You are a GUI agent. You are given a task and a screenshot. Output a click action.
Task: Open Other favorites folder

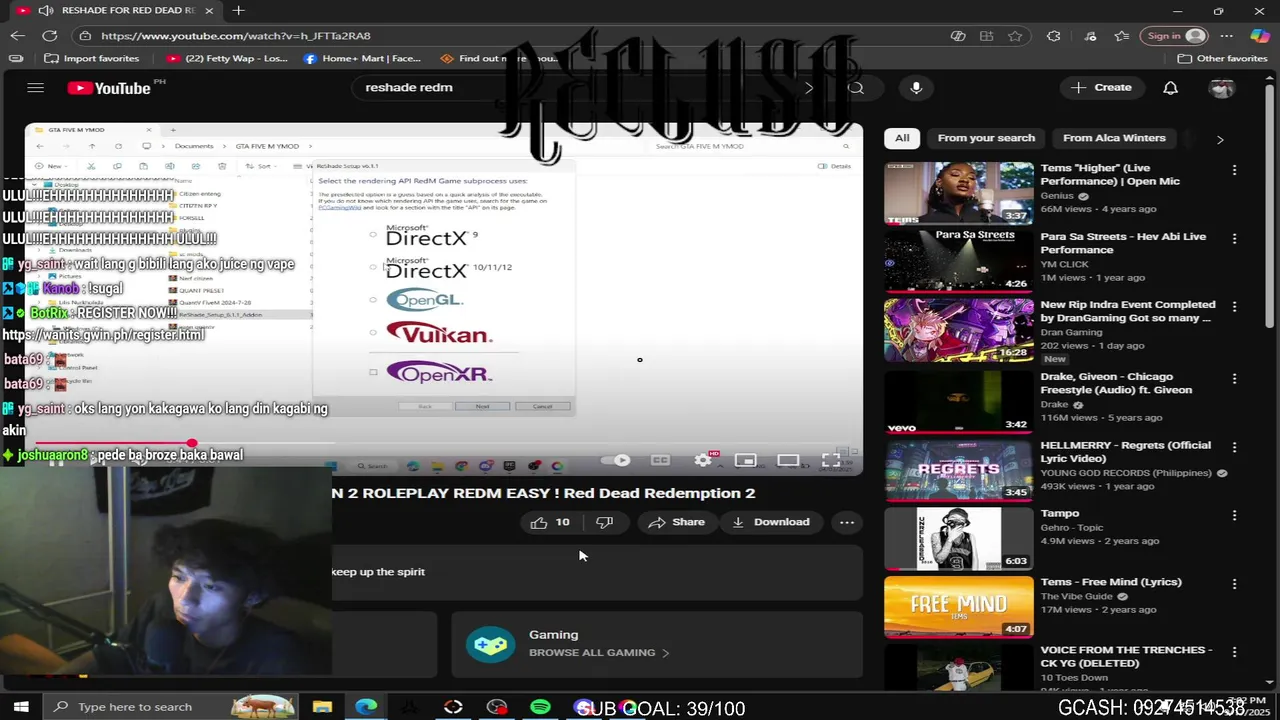coord(1222,58)
